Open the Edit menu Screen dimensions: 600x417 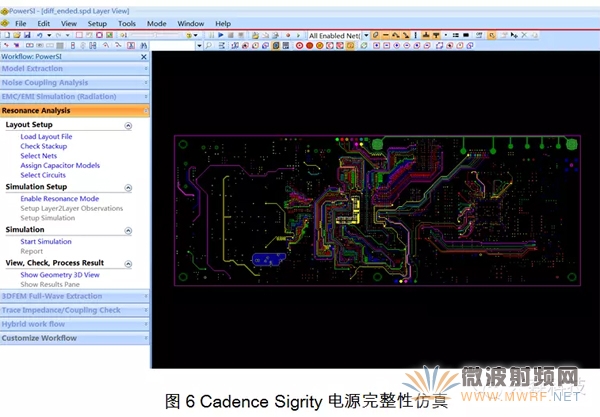(44, 23)
